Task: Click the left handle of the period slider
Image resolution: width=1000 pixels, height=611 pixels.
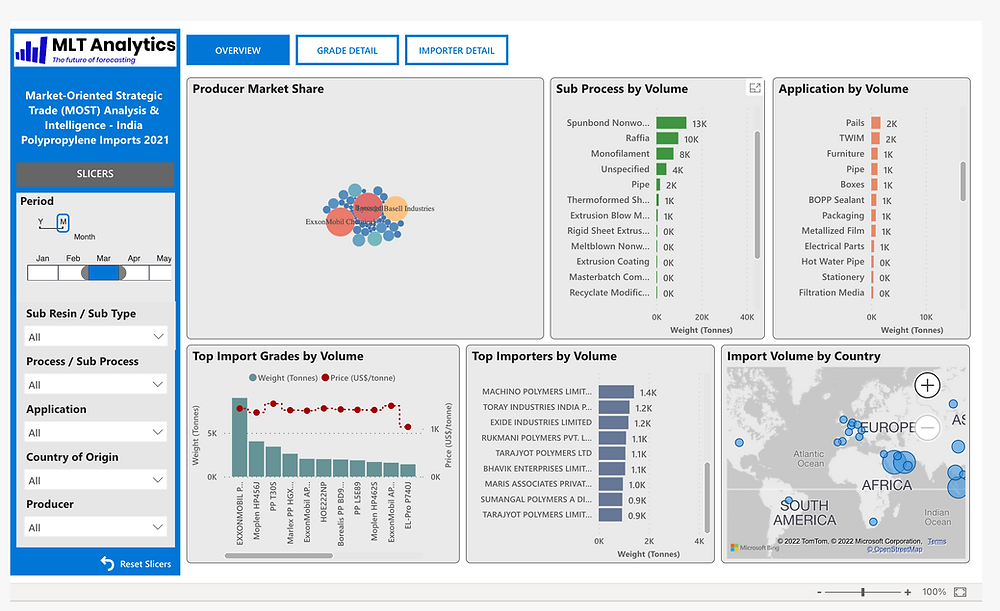Action: (85, 273)
